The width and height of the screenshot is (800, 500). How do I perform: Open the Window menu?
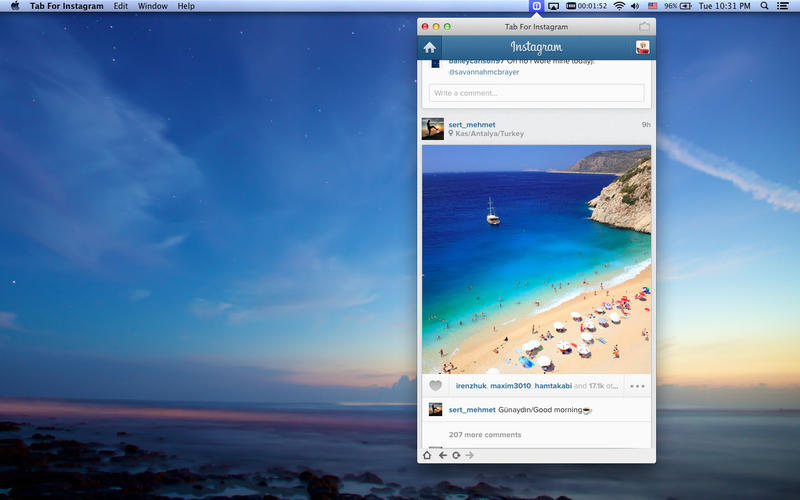(x=153, y=6)
